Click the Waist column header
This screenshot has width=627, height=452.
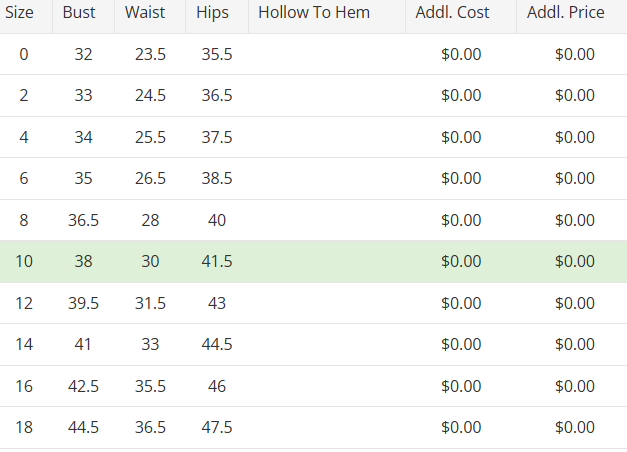146,13
